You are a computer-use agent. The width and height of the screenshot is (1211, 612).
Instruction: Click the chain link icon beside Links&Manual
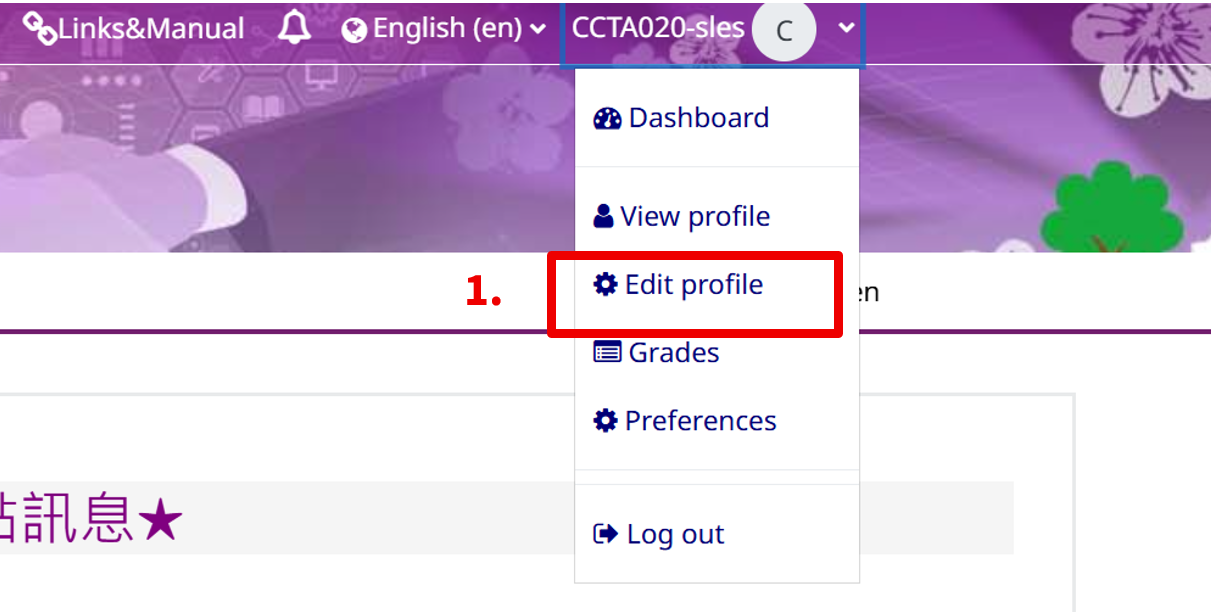[39, 29]
